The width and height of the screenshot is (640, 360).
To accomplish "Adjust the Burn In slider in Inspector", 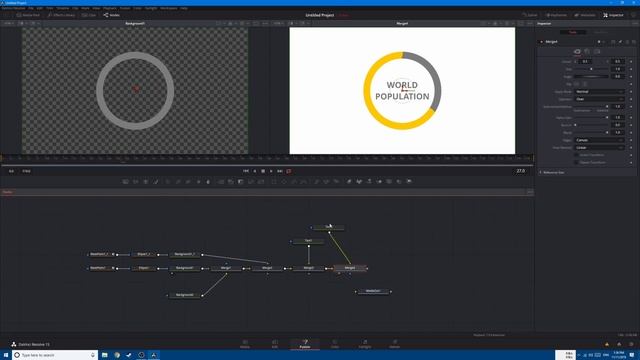I will (591, 125).
